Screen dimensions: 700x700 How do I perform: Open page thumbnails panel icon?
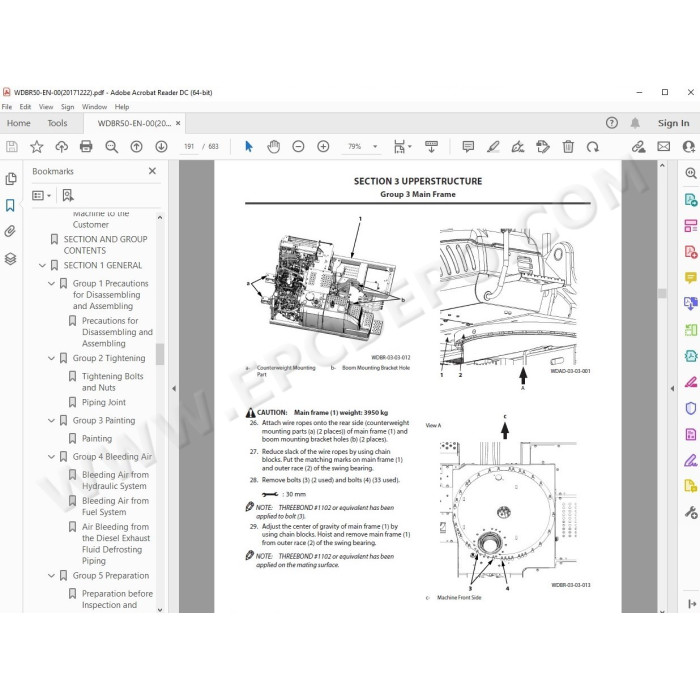click(x=11, y=179)
